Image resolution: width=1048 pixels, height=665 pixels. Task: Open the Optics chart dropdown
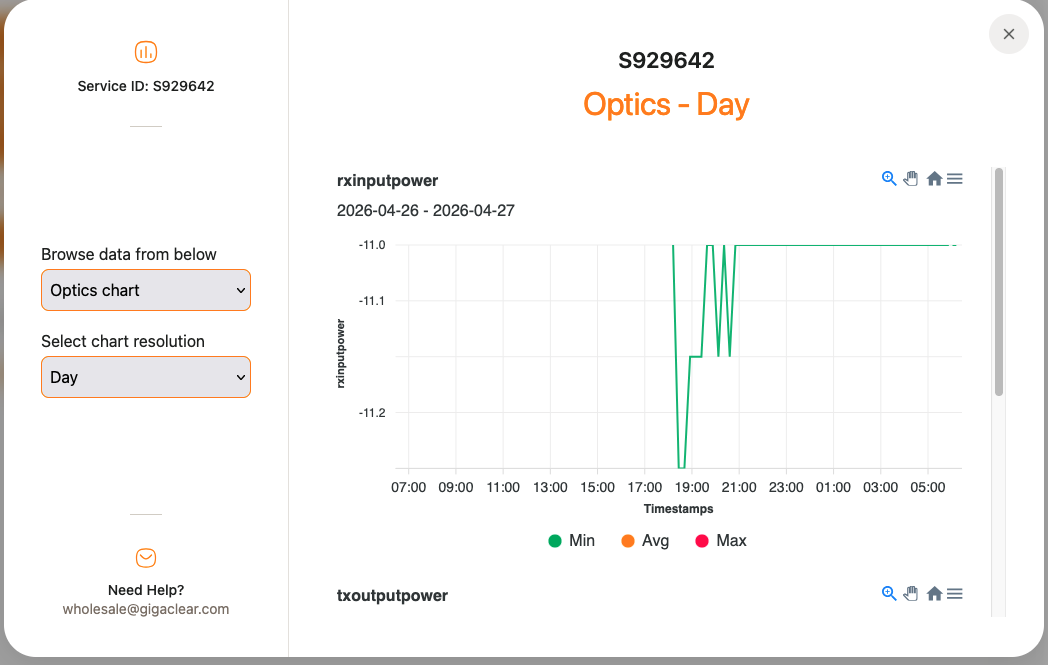click(146, 290)
